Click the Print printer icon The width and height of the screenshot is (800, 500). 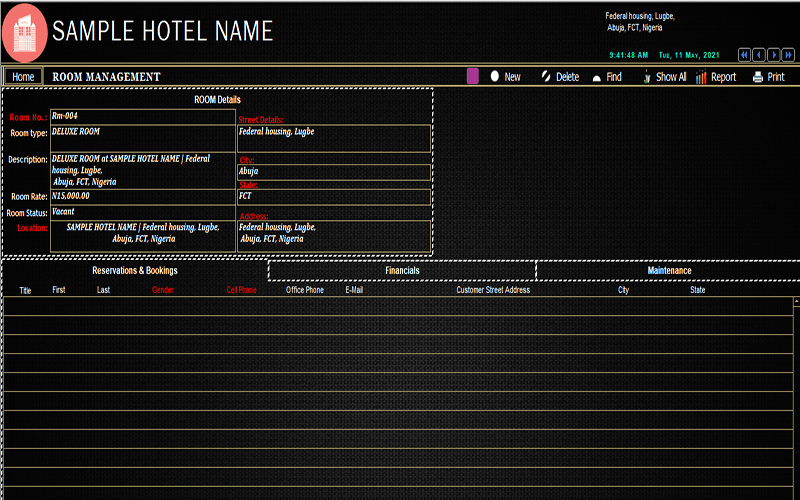click(x=758, y=77)
